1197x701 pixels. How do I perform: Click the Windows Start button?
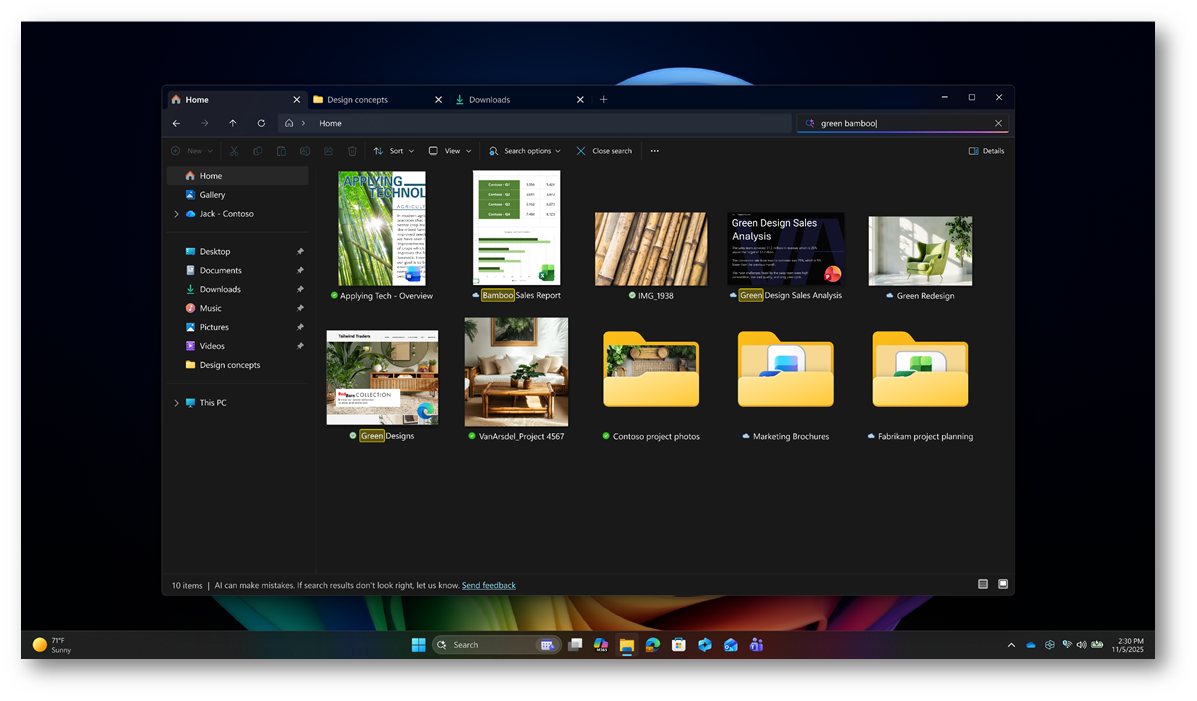click(418, 645)
